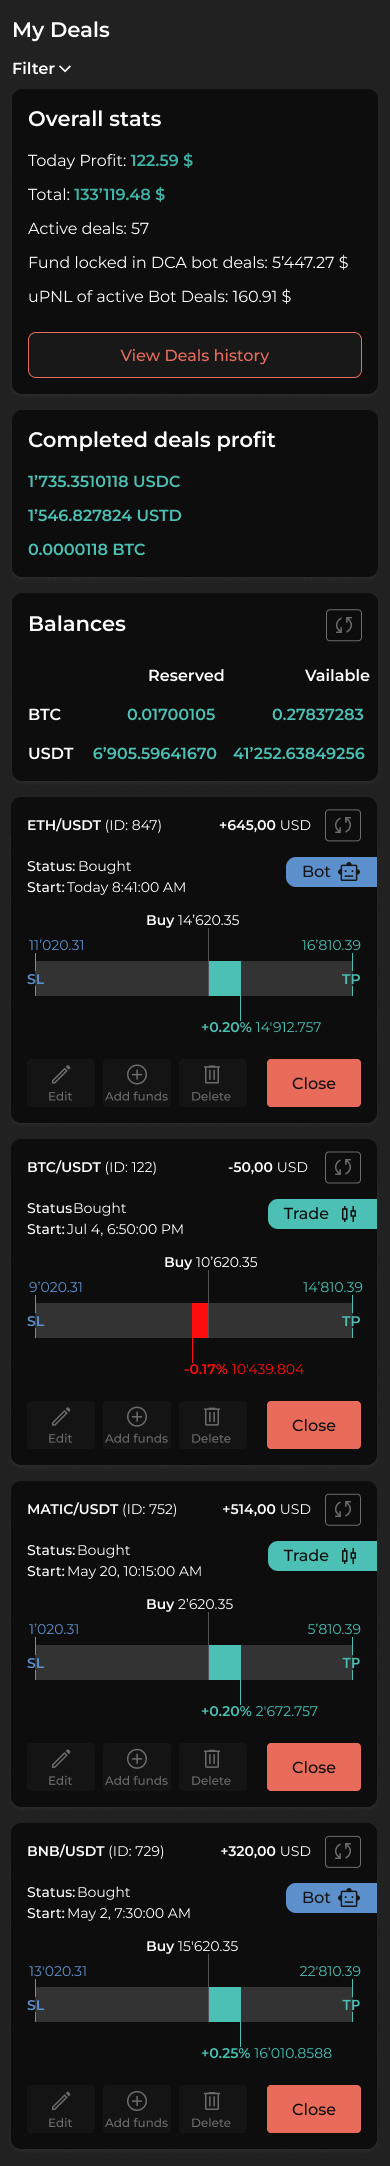
Task: Delete the ETH/USDT deal
Action: 211,1083
